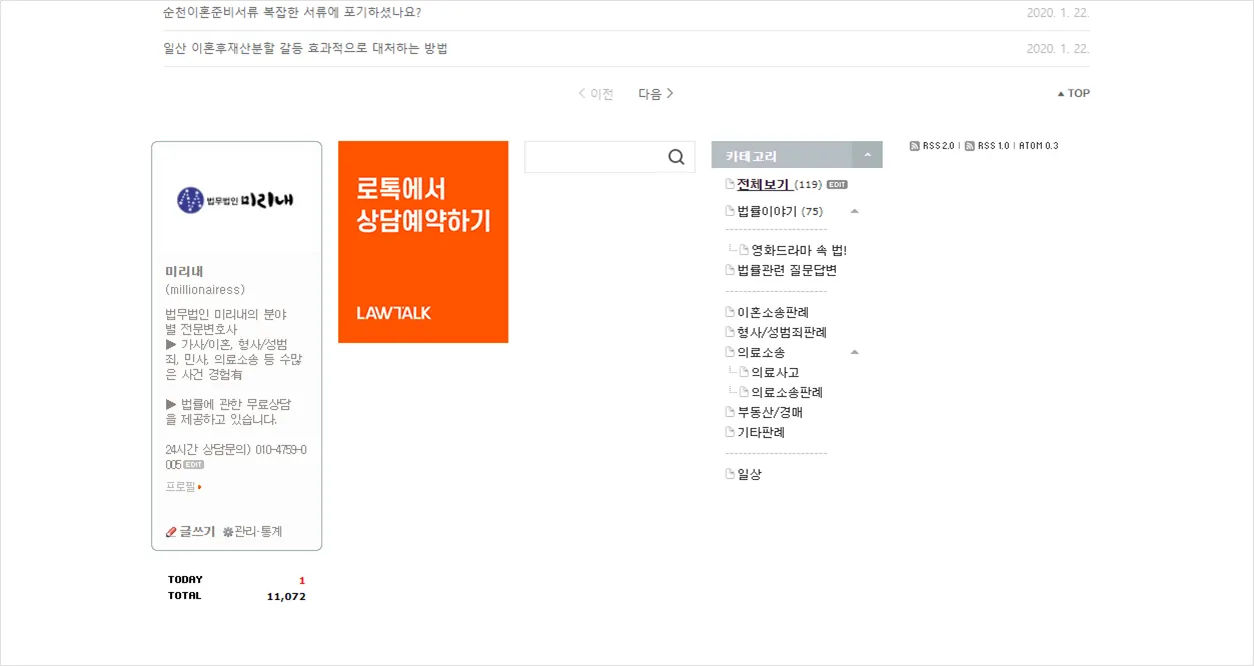Image resolution: width=1254 pixels, height=666 pixels.
Task: Click the EDIT badge next to 전체보기
Action: coord(837,185)
